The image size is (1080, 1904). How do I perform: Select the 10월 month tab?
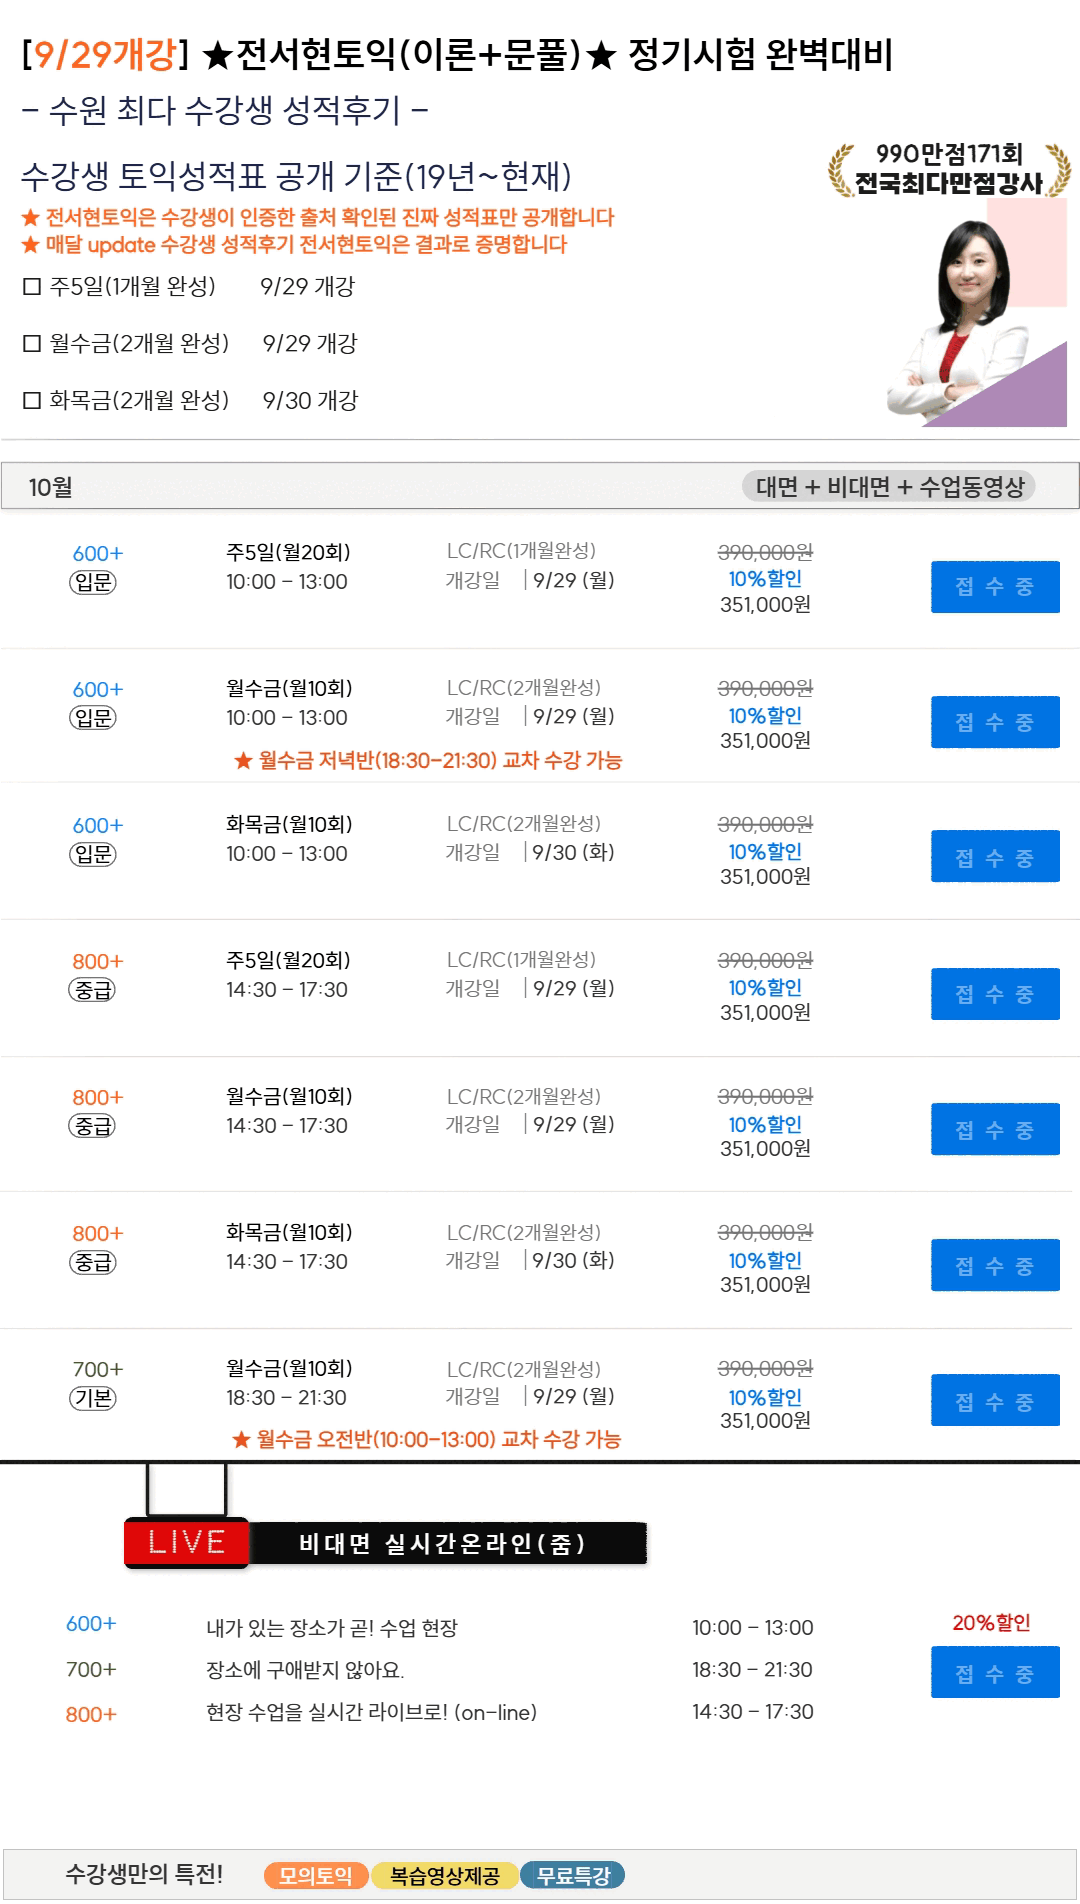point(50,487)
